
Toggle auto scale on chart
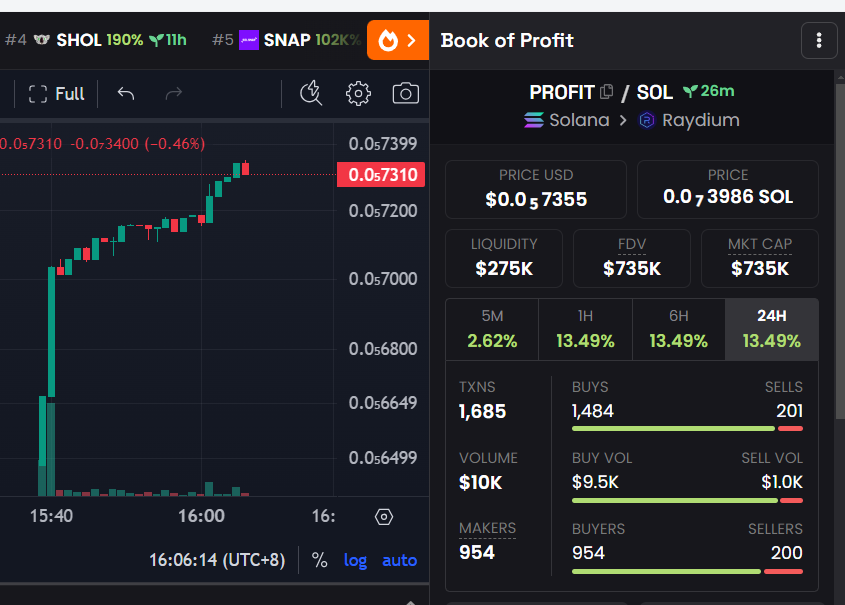pyautogui.click(x=399, y=560)
